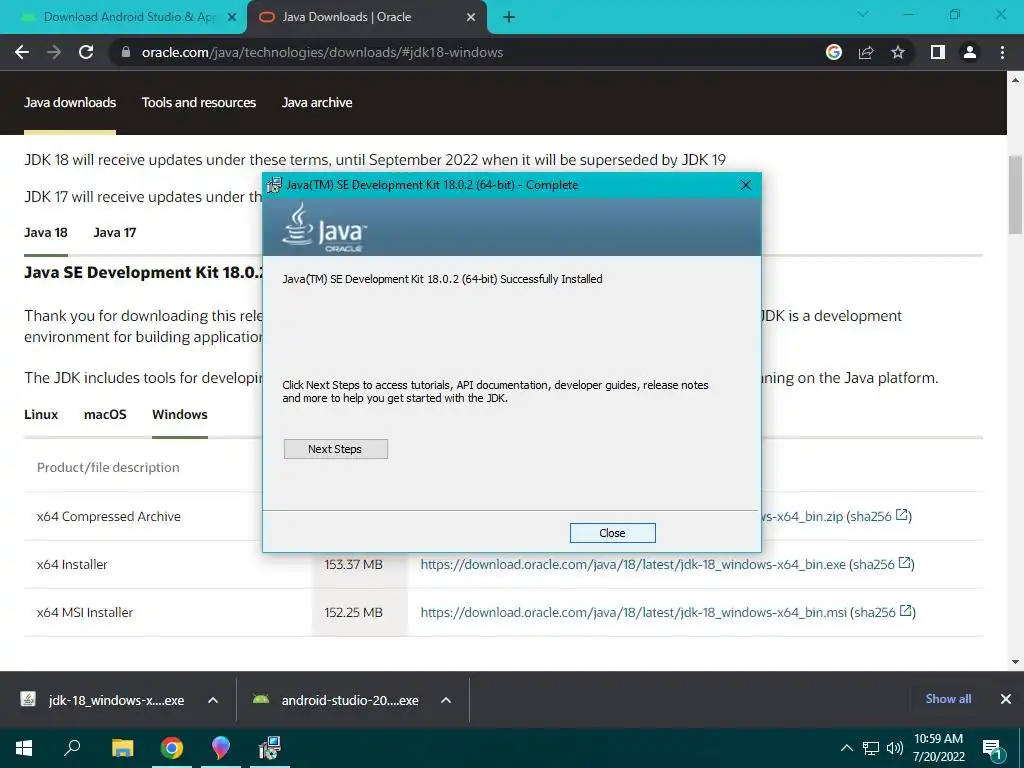Bookmark this page with the star icon
This screenshot has height=768, width=1024.
[898, 52]
